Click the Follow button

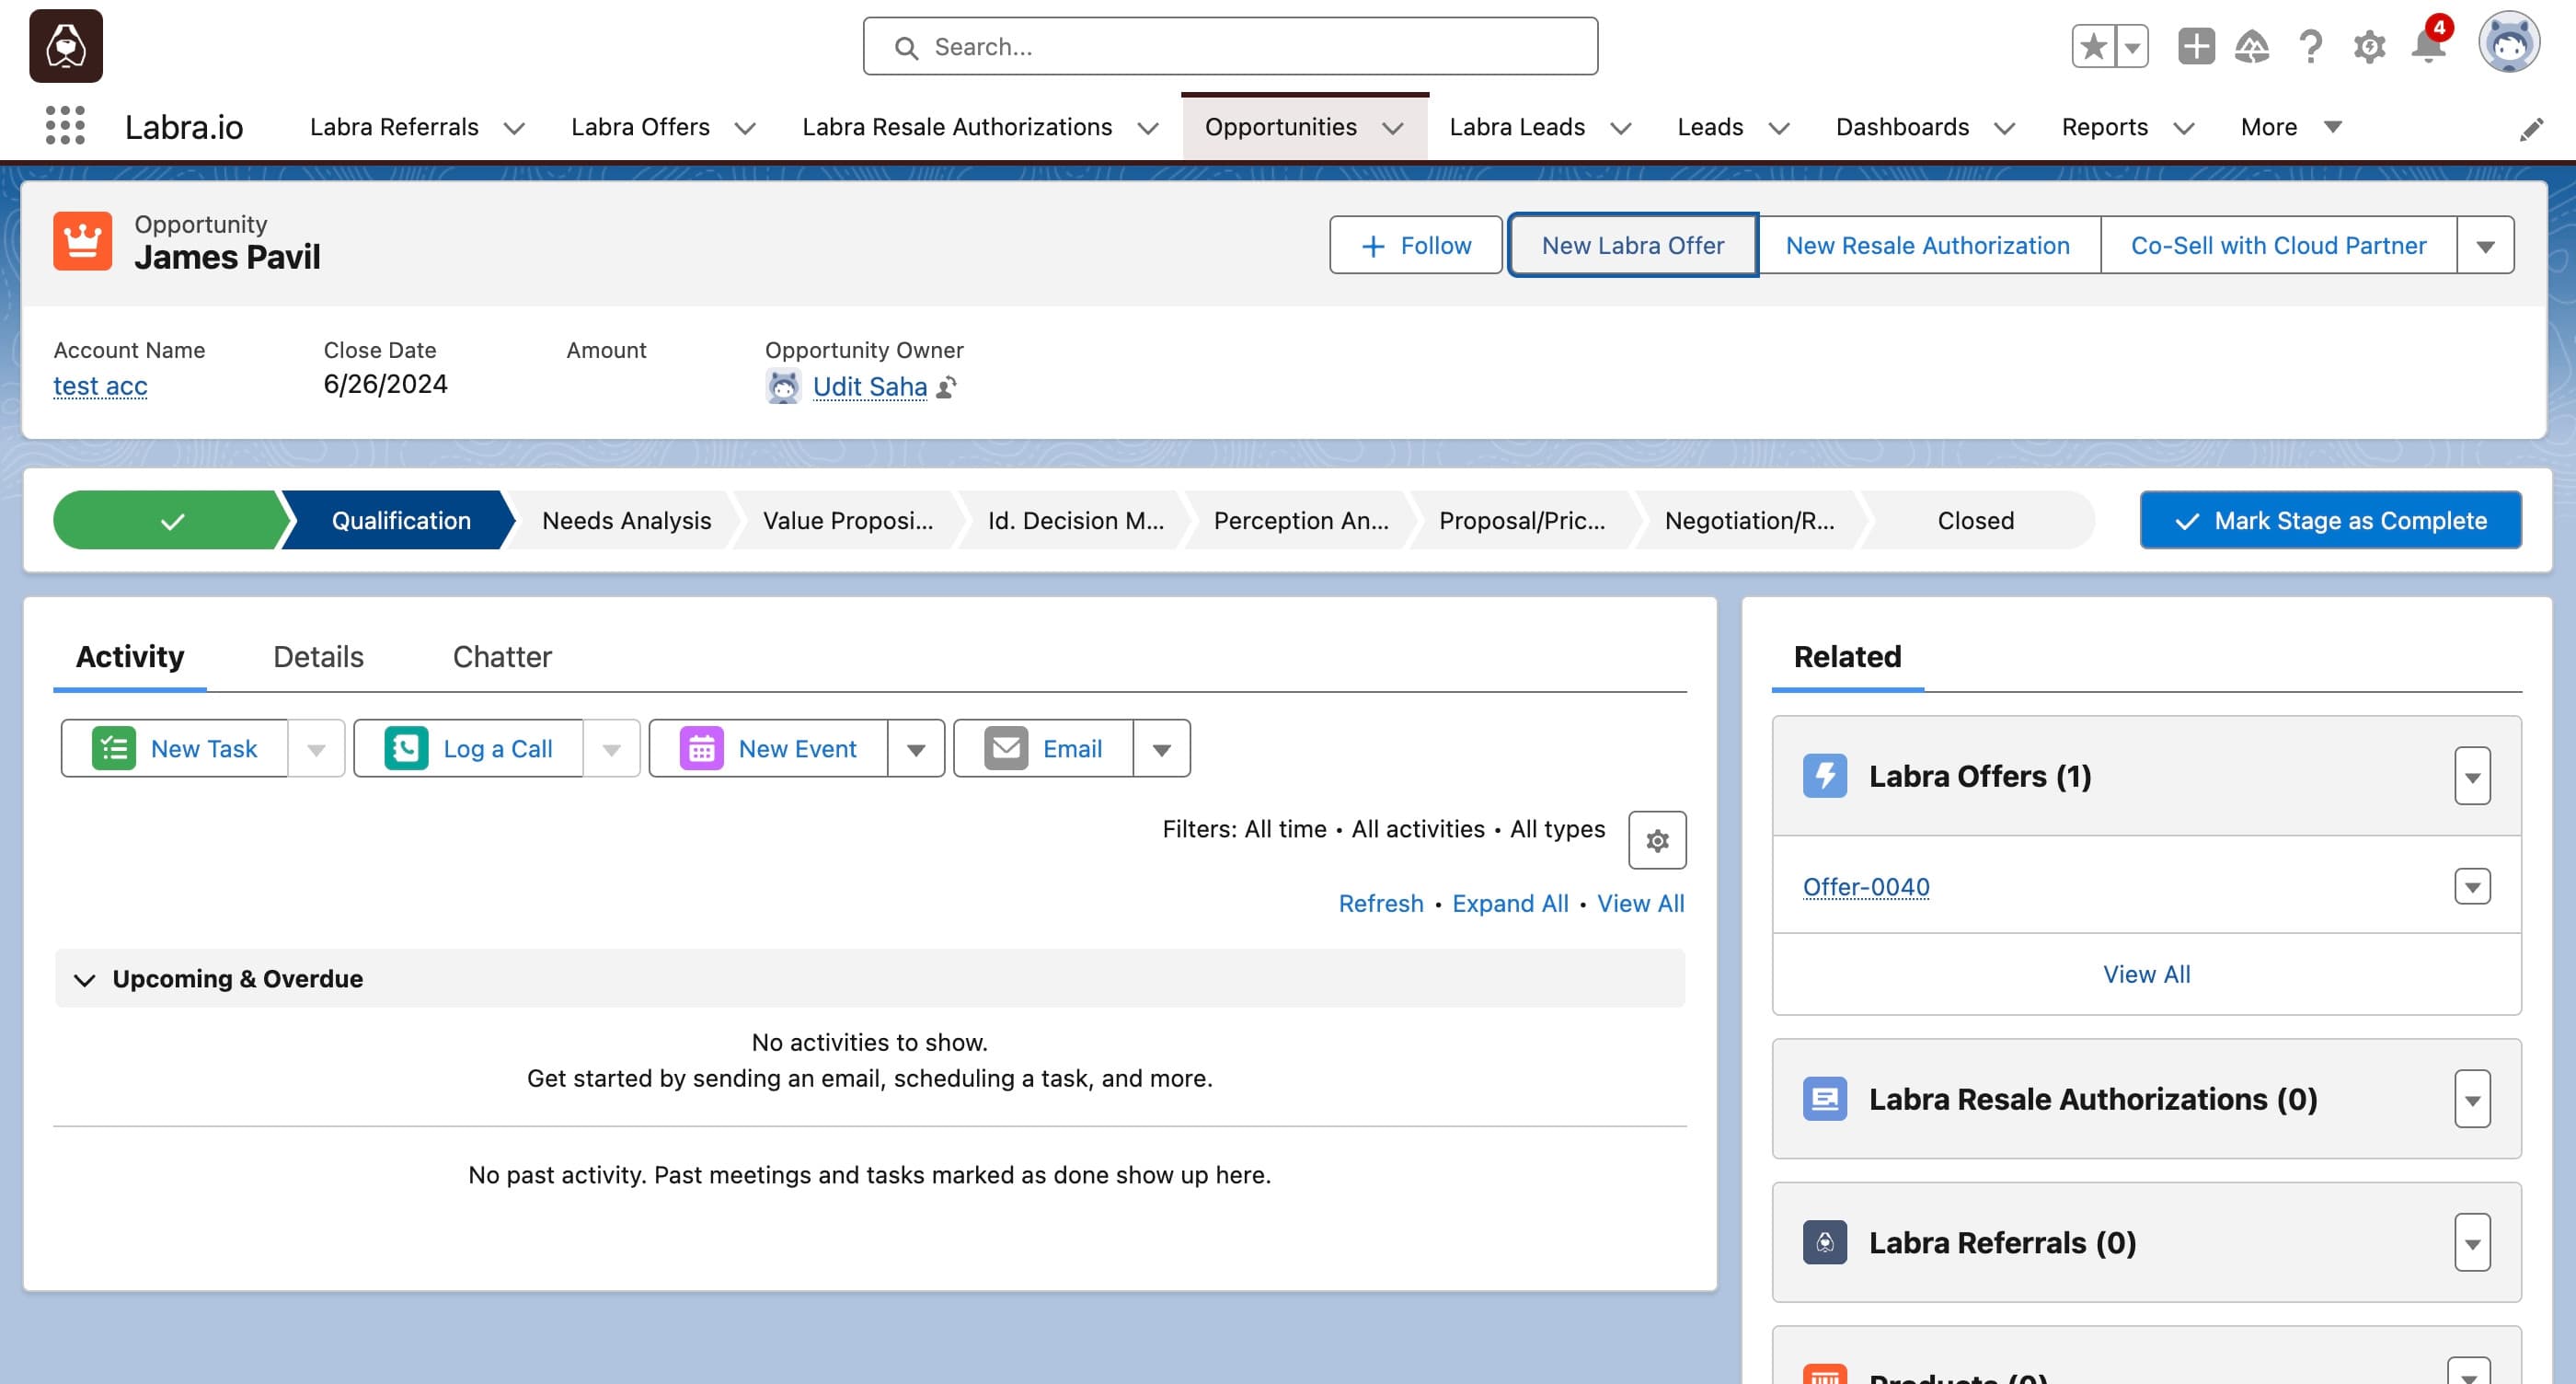[1415, 245]
